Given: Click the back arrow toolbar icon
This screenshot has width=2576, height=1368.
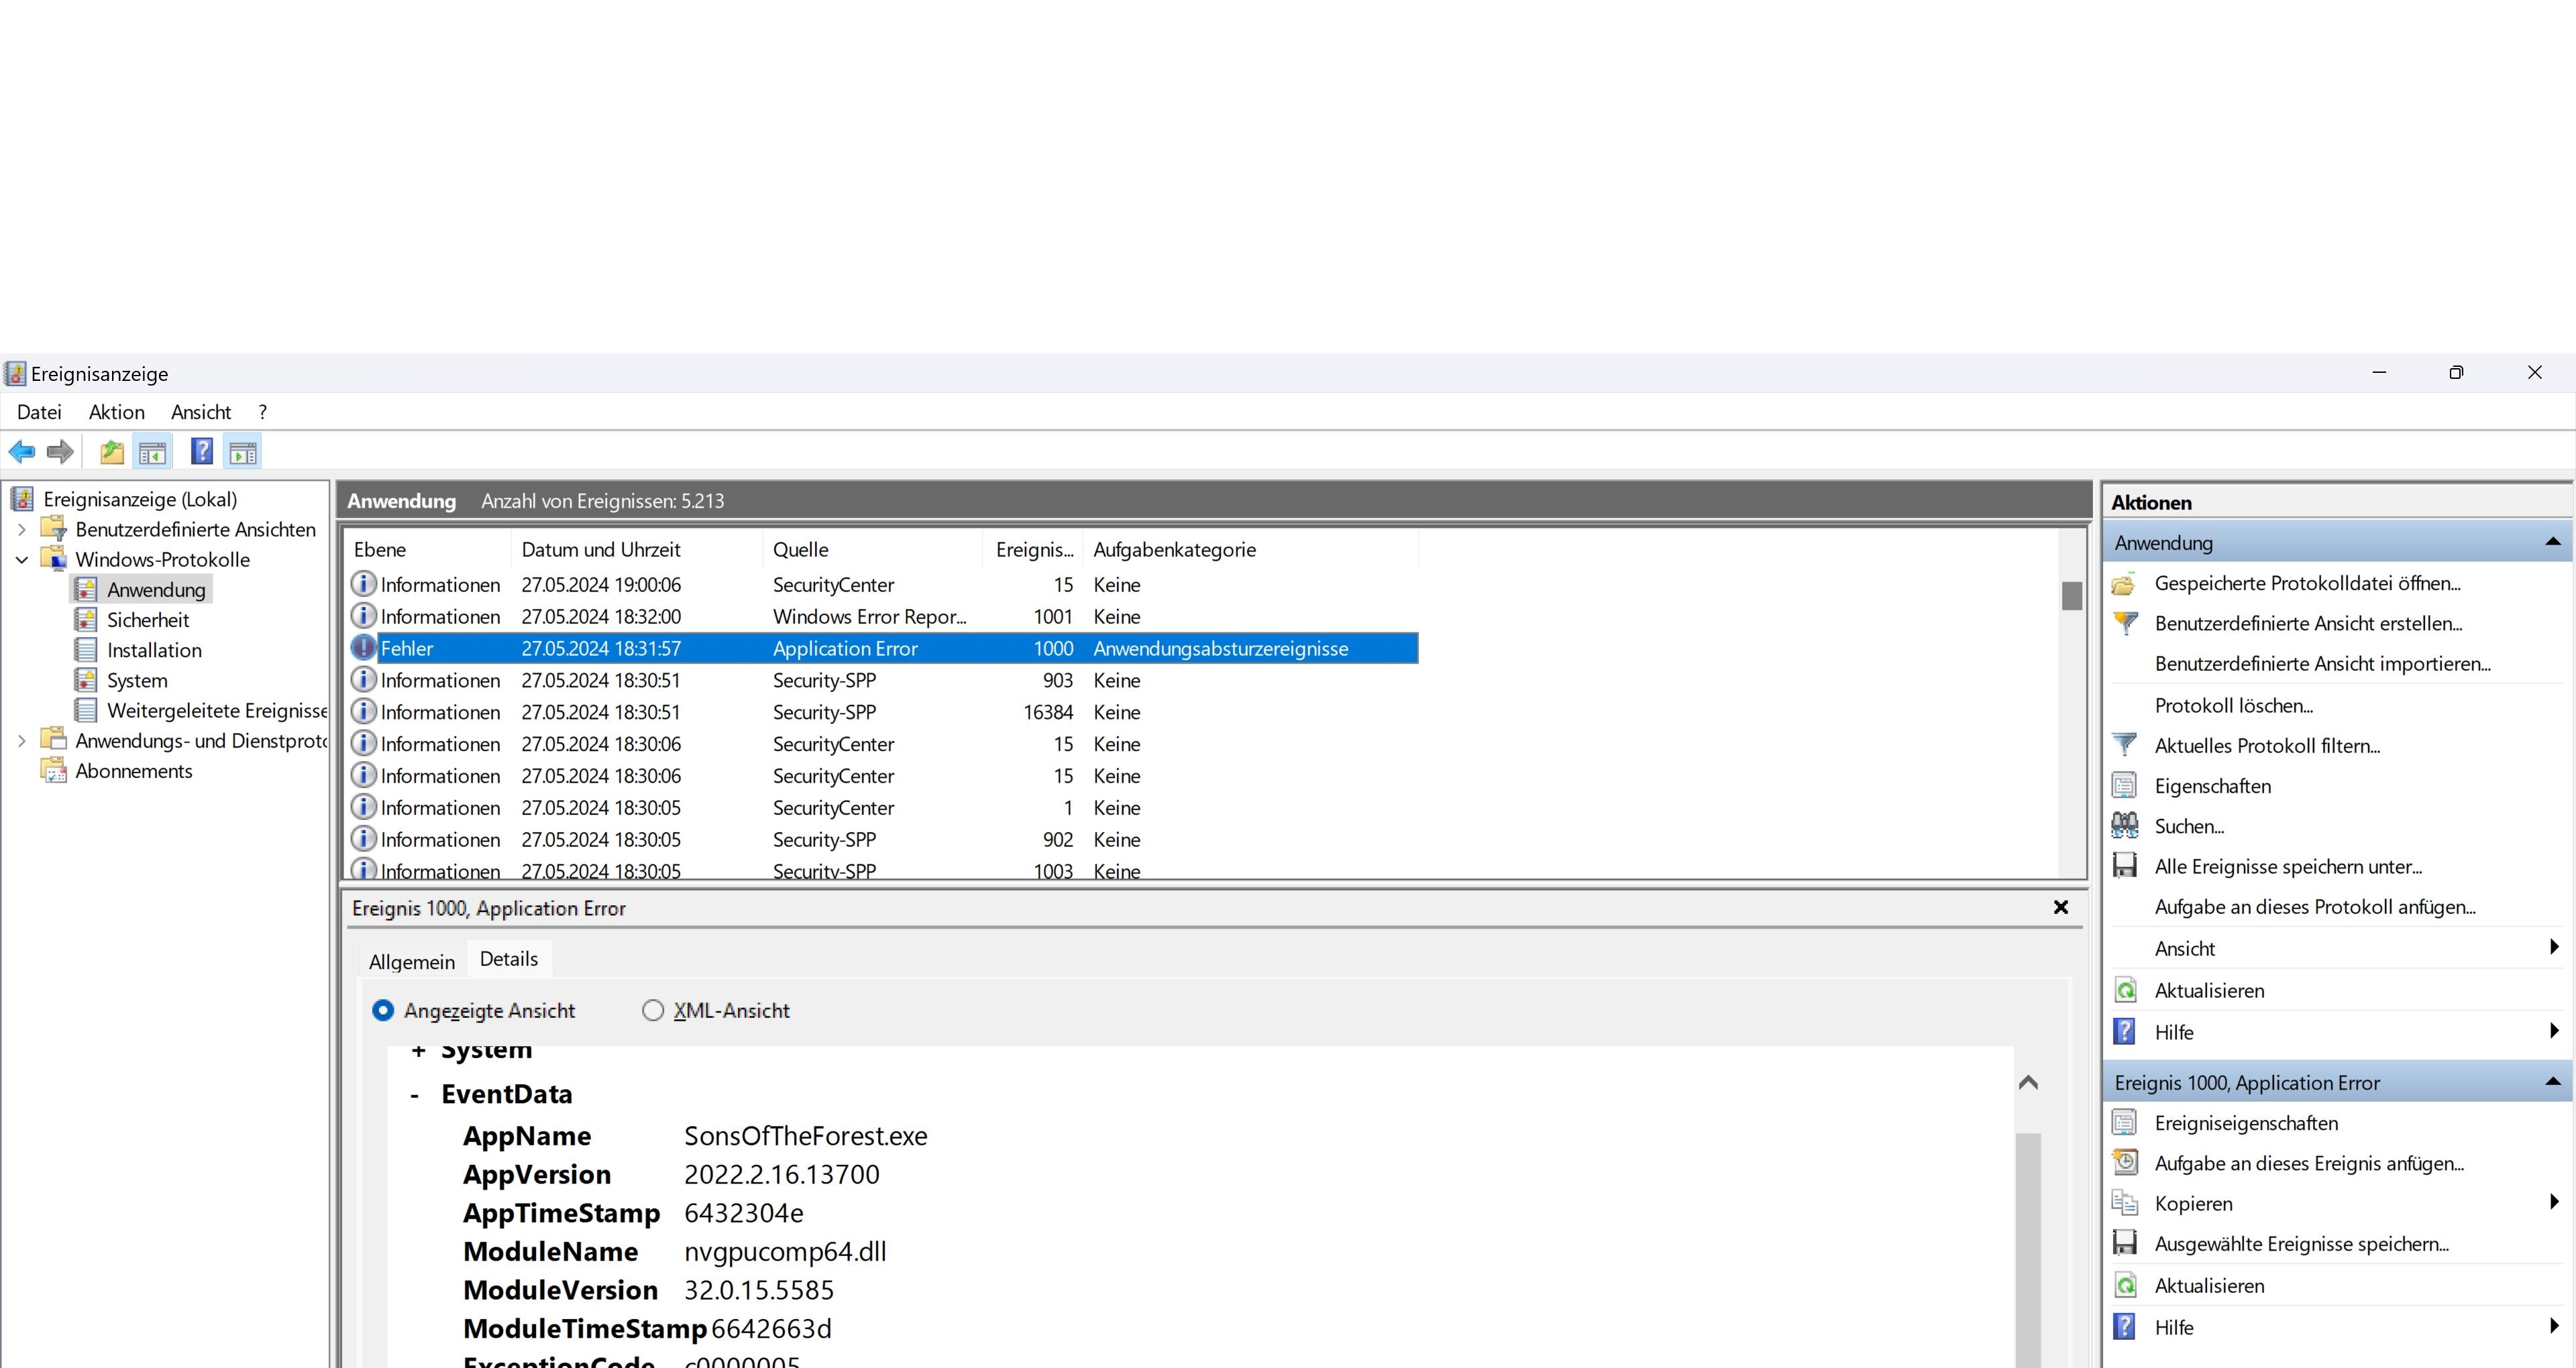Looking at the screenshot, I should (22, 452).
